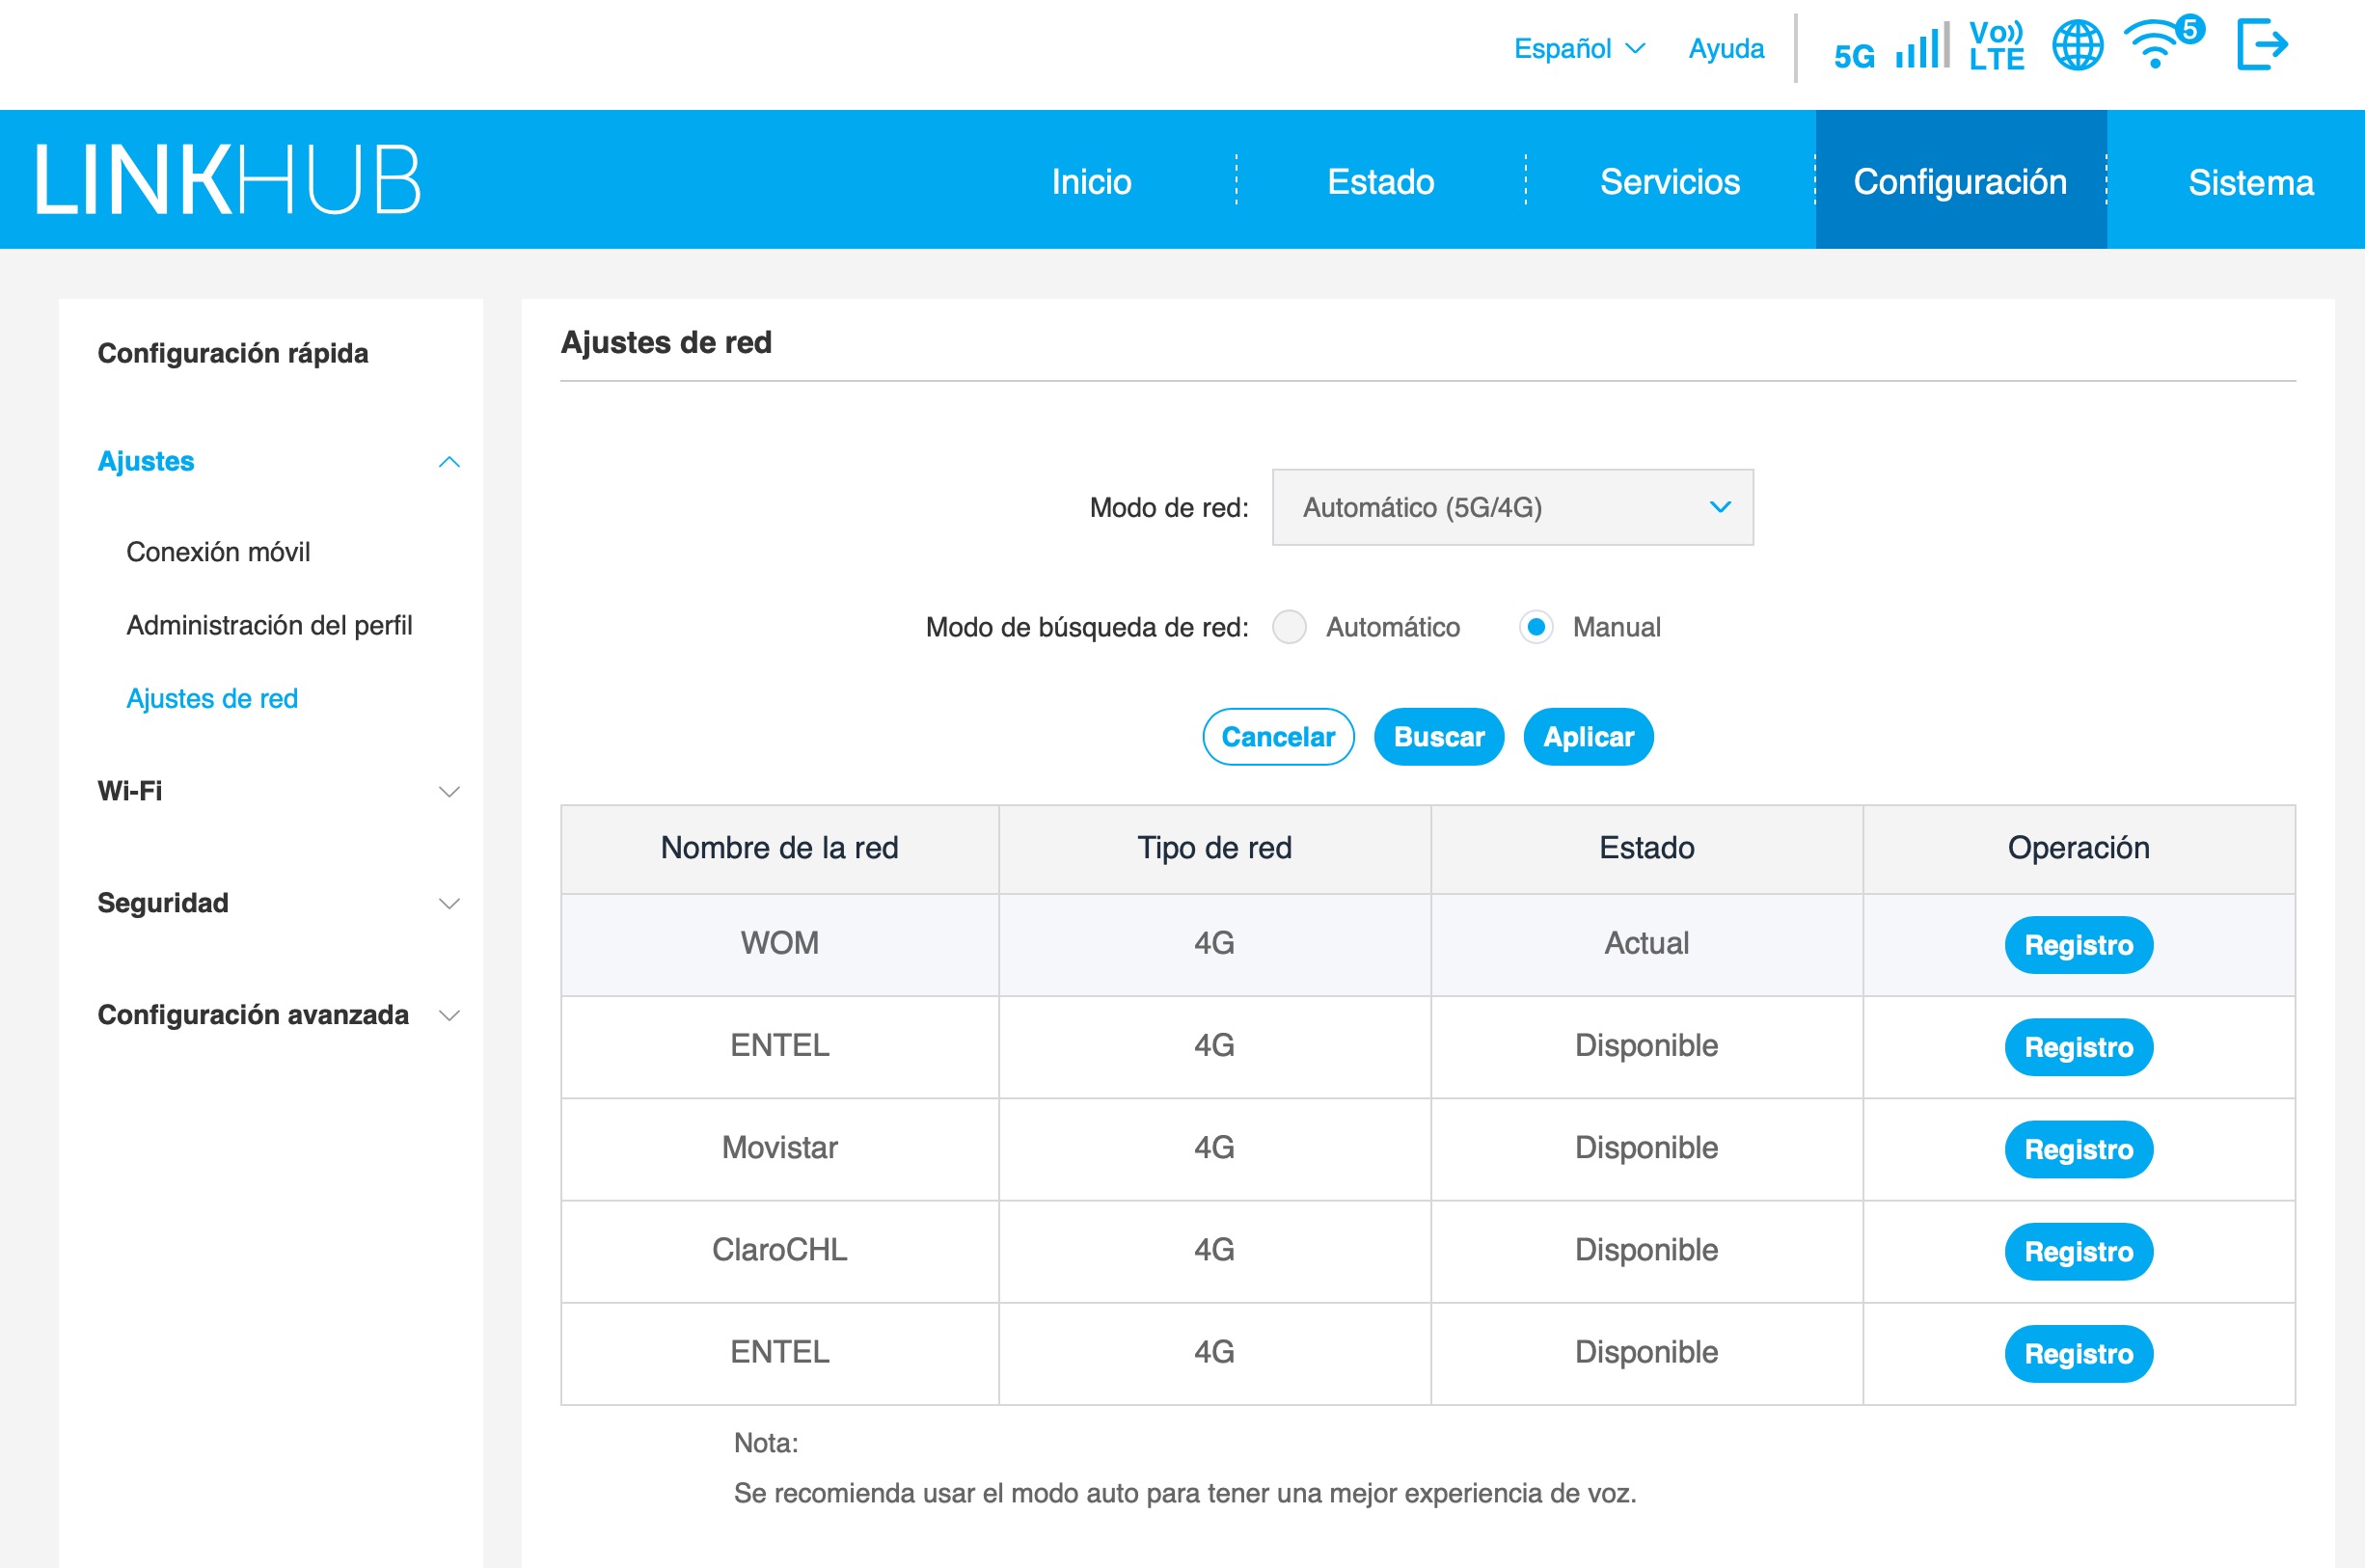2365x1568 pixels.
Task: Open the Sistema tab
Action: [x=2250, y=181]
